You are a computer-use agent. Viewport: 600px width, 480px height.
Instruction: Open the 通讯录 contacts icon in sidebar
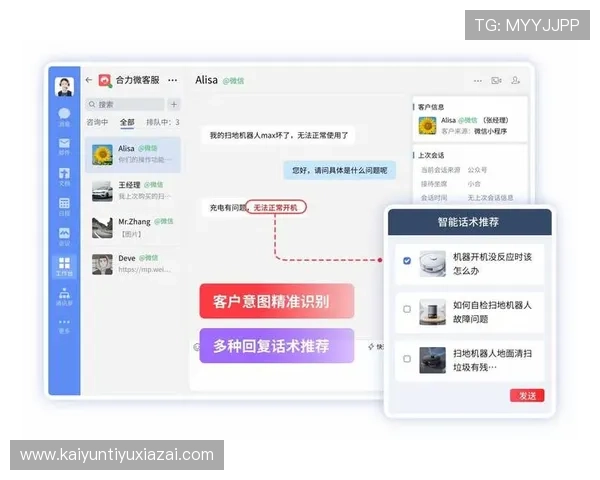tap(64, 297)
